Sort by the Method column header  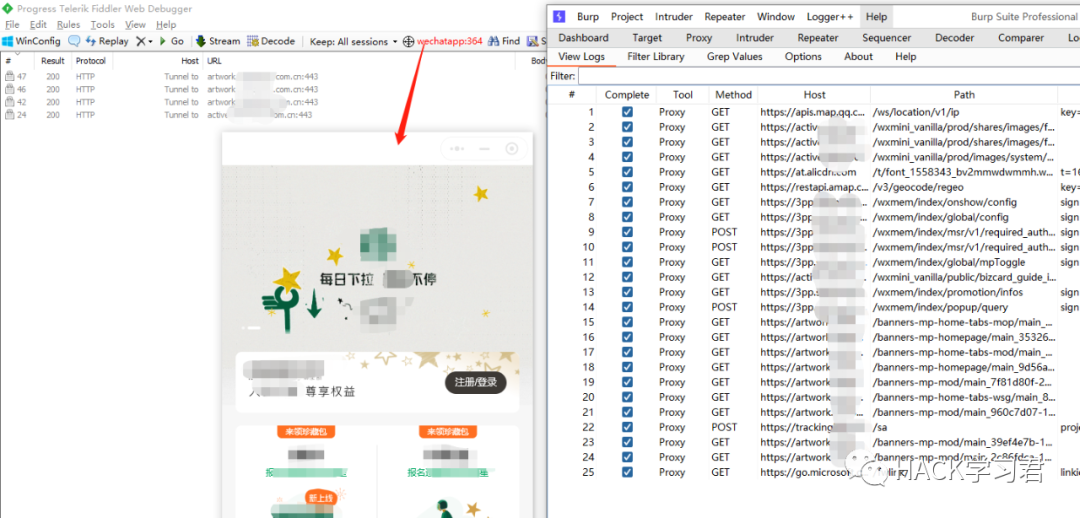[x=732, y=95]
